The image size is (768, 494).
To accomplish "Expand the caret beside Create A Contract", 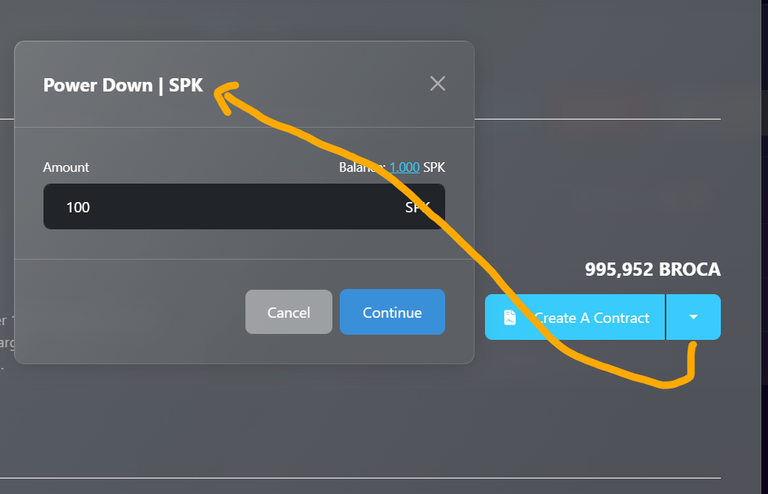I will point(693,317).
